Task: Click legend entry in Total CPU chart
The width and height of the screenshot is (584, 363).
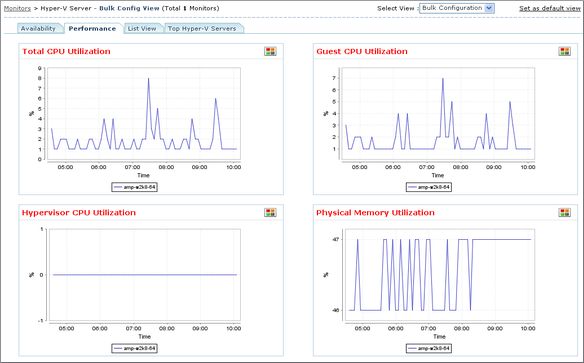Action: click(134, 187)
